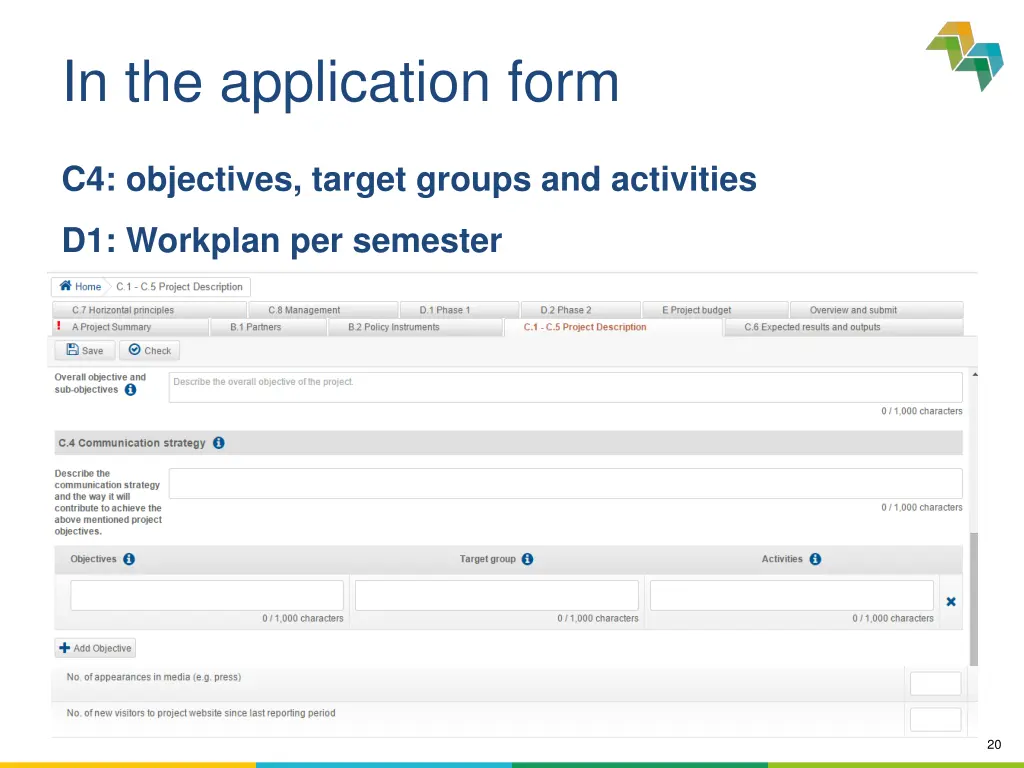Remove the objective row with X icon
1024x768 pixels.
(x=951, y=601)
